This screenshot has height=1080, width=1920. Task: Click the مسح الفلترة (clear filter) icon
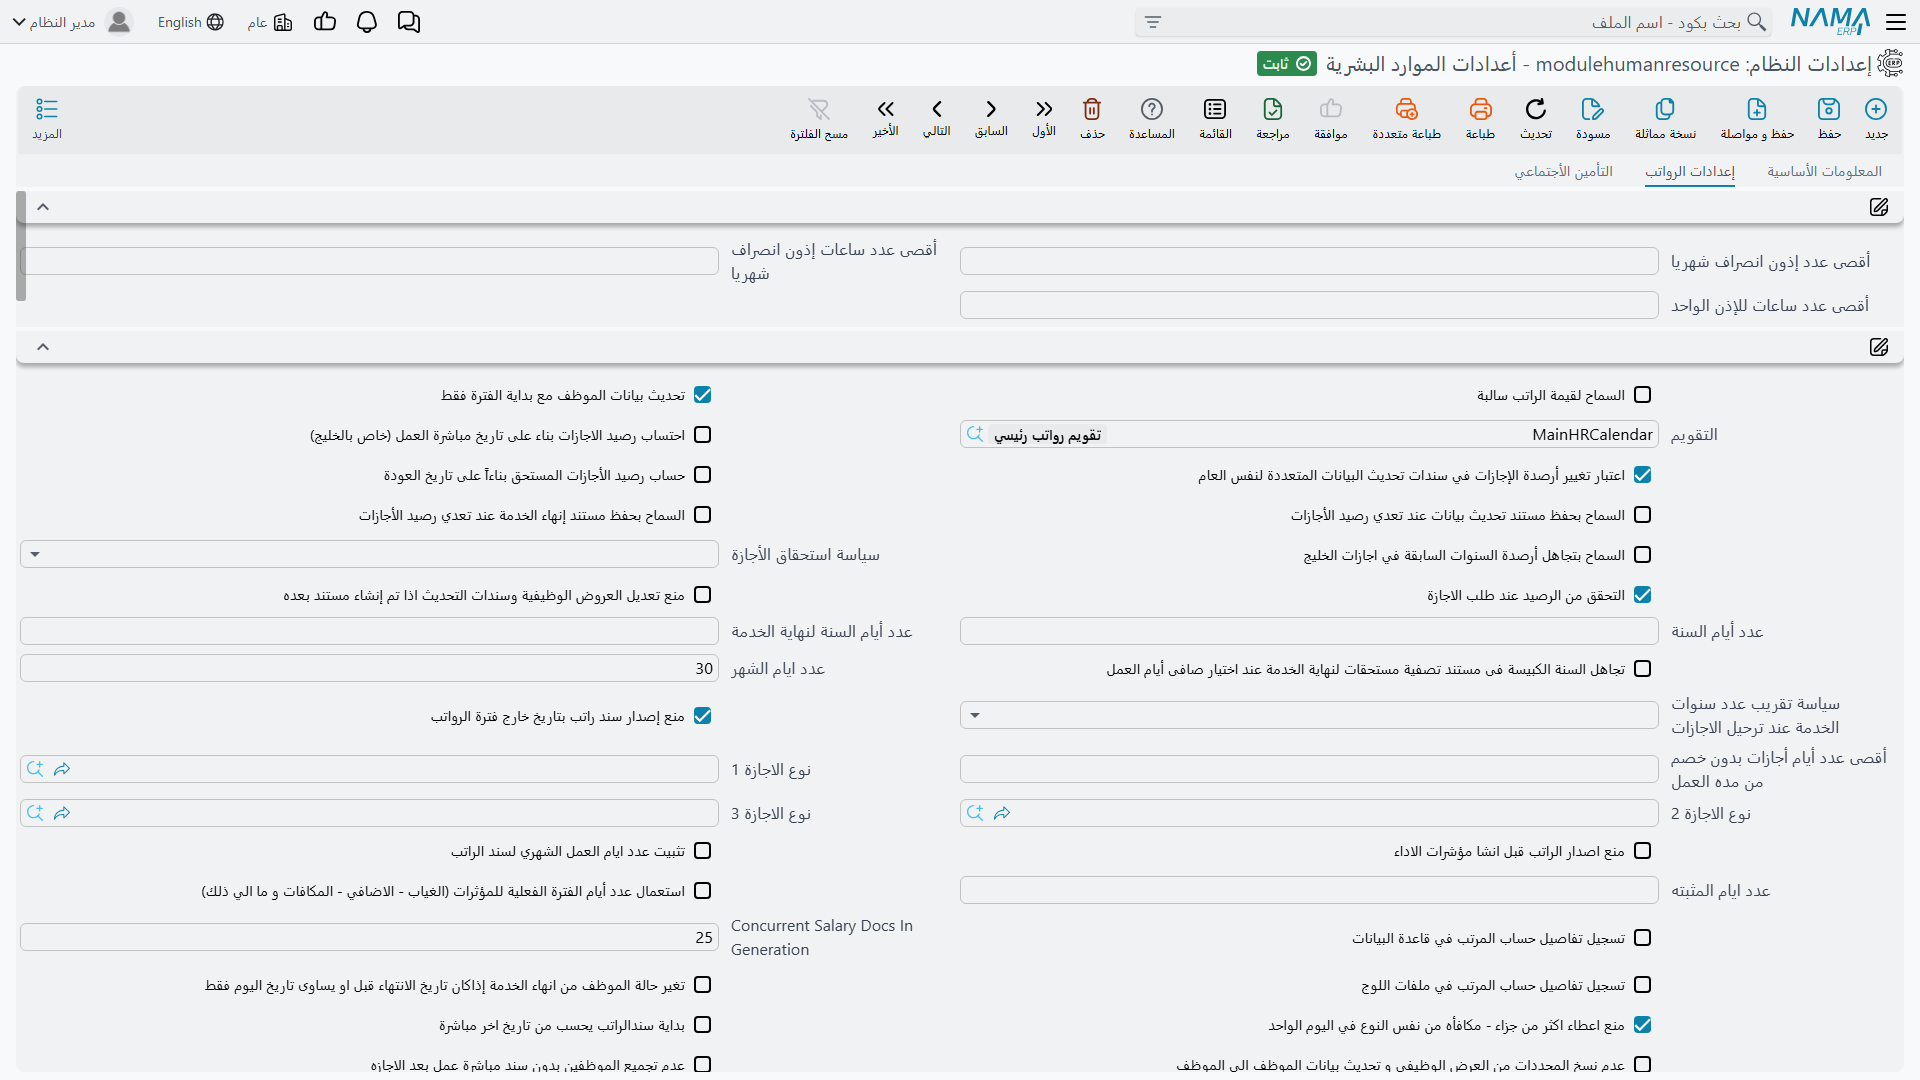[x=819, y=109]
